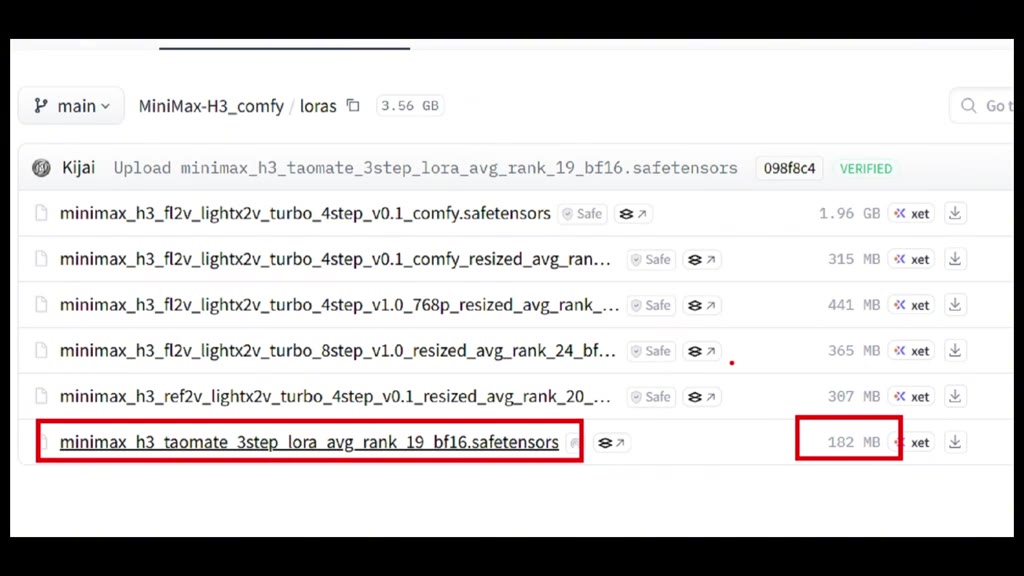Open the 8step_v1.0_resized_avg_rank_24 file
The height and width of the screenshot is (576, 1024).
click(x=338, y=351)
